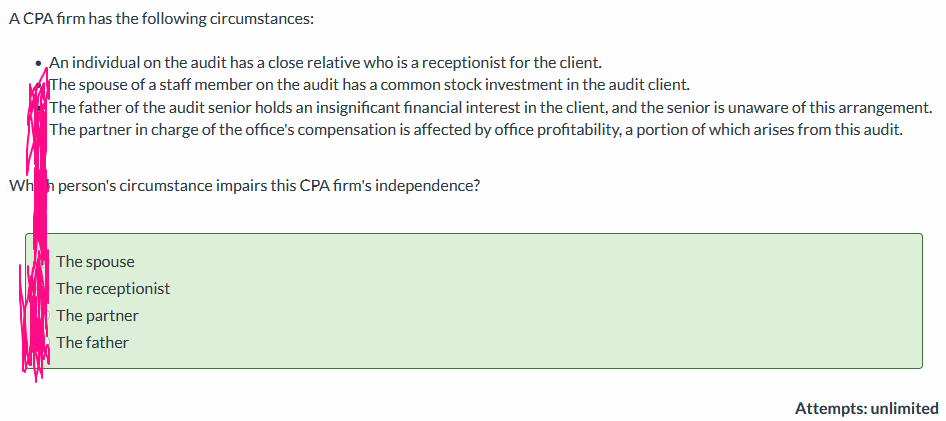Pick "The partner" as the answer
Screen dimensions: 946x421
coord(97,315)
